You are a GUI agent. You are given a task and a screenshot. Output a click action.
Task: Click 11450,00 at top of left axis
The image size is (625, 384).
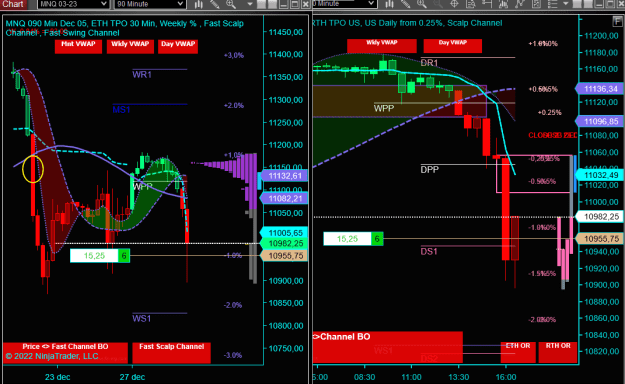(286, 32)
